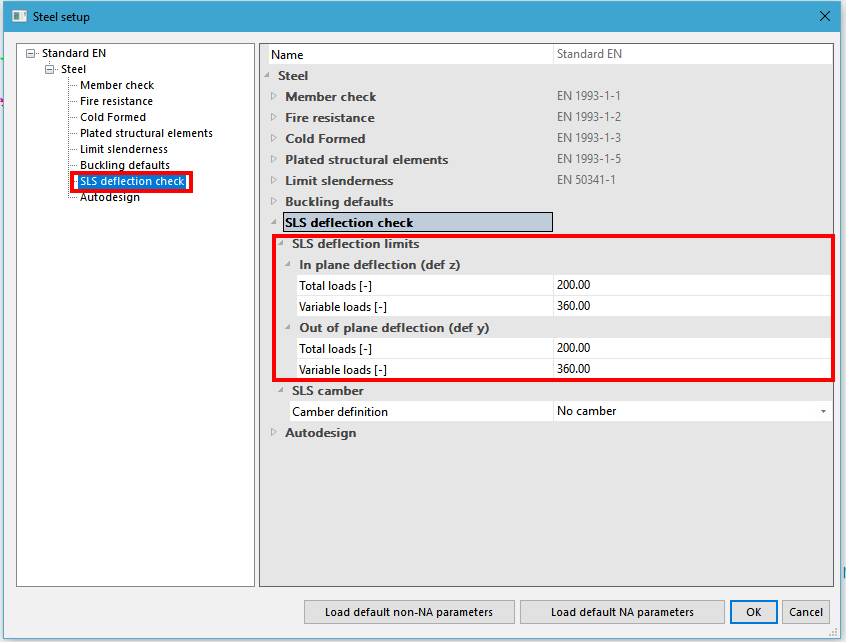The height and width of the screenshot is (642, 846).
Task: Select Autodesign in the left tree
Action: tap(110, 197)
